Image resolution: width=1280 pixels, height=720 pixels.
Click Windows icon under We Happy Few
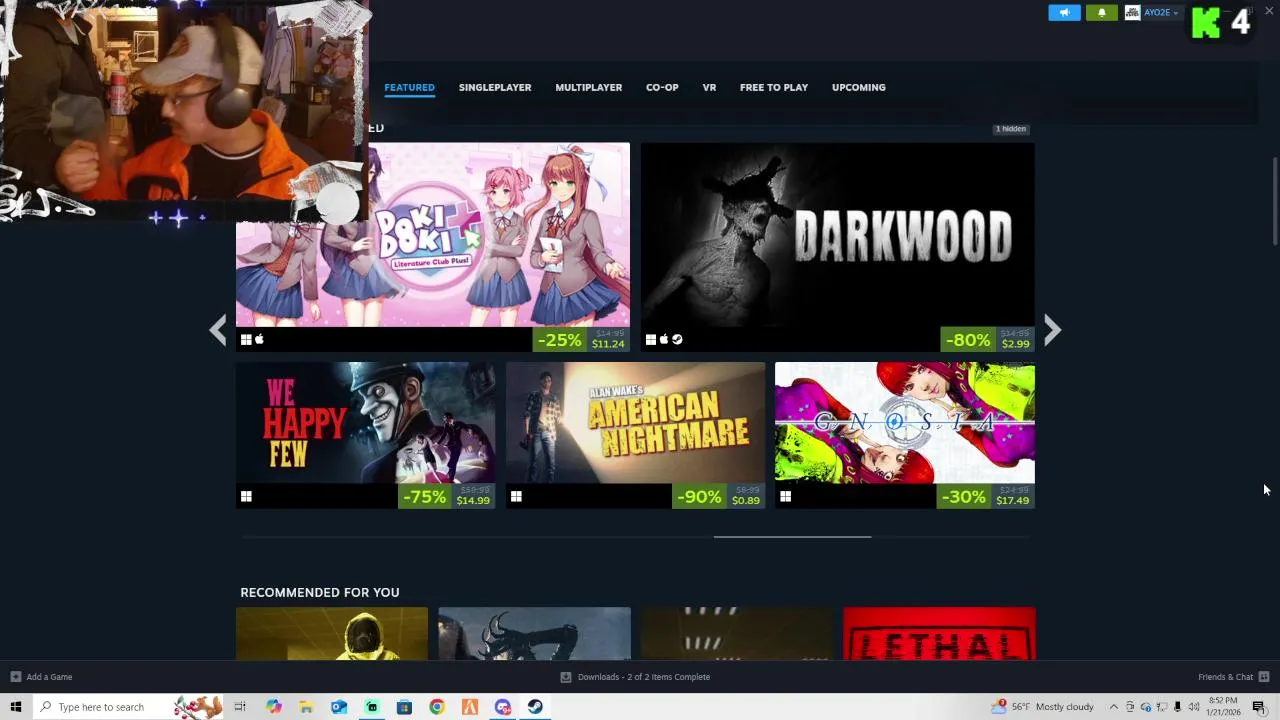(246, 497)
